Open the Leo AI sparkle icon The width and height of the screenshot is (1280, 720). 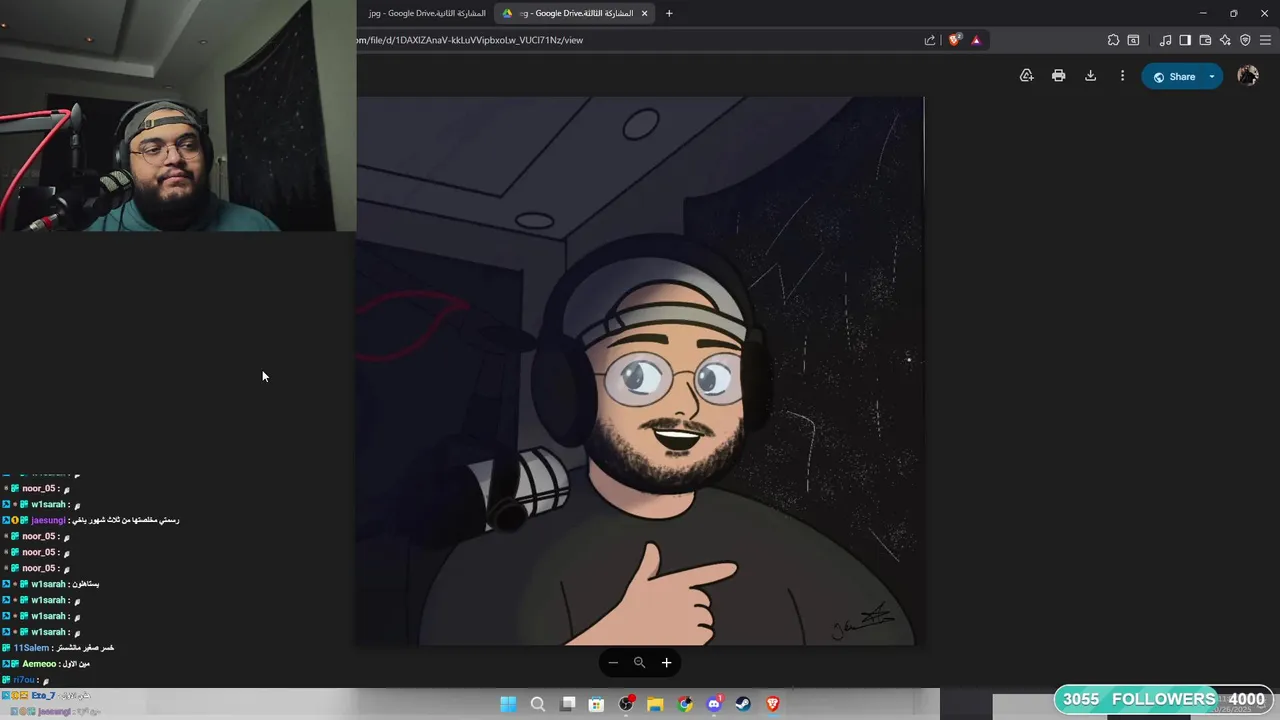pyautogui.click(x=1225, y=40)
